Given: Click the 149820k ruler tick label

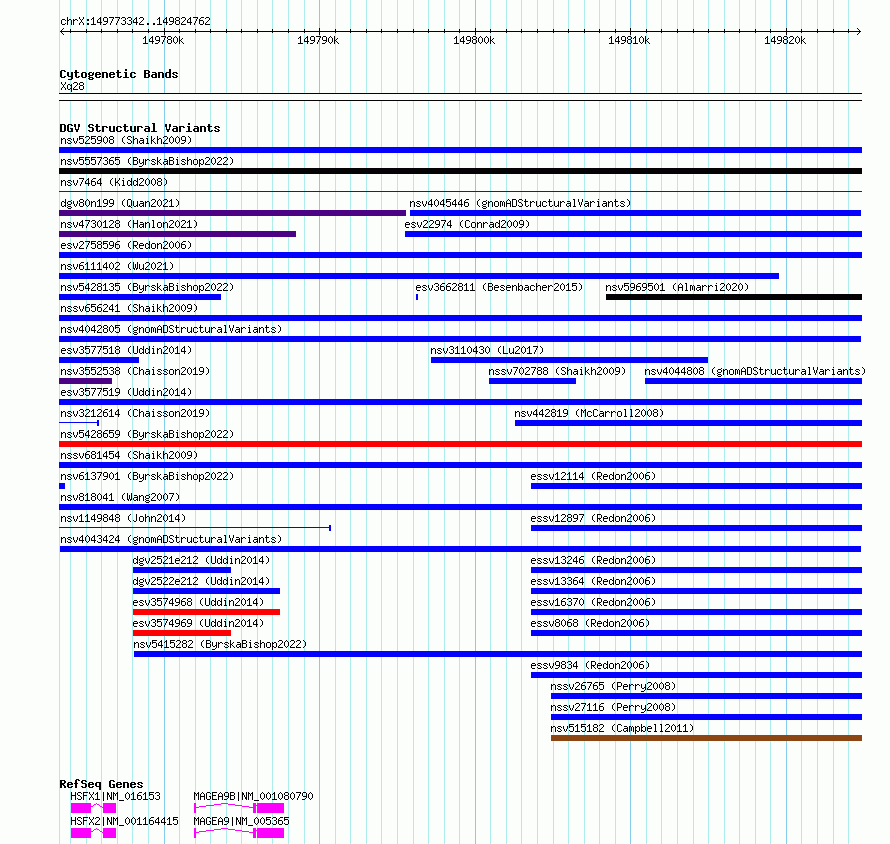Looking at the screenshot, I should [785, 40].
